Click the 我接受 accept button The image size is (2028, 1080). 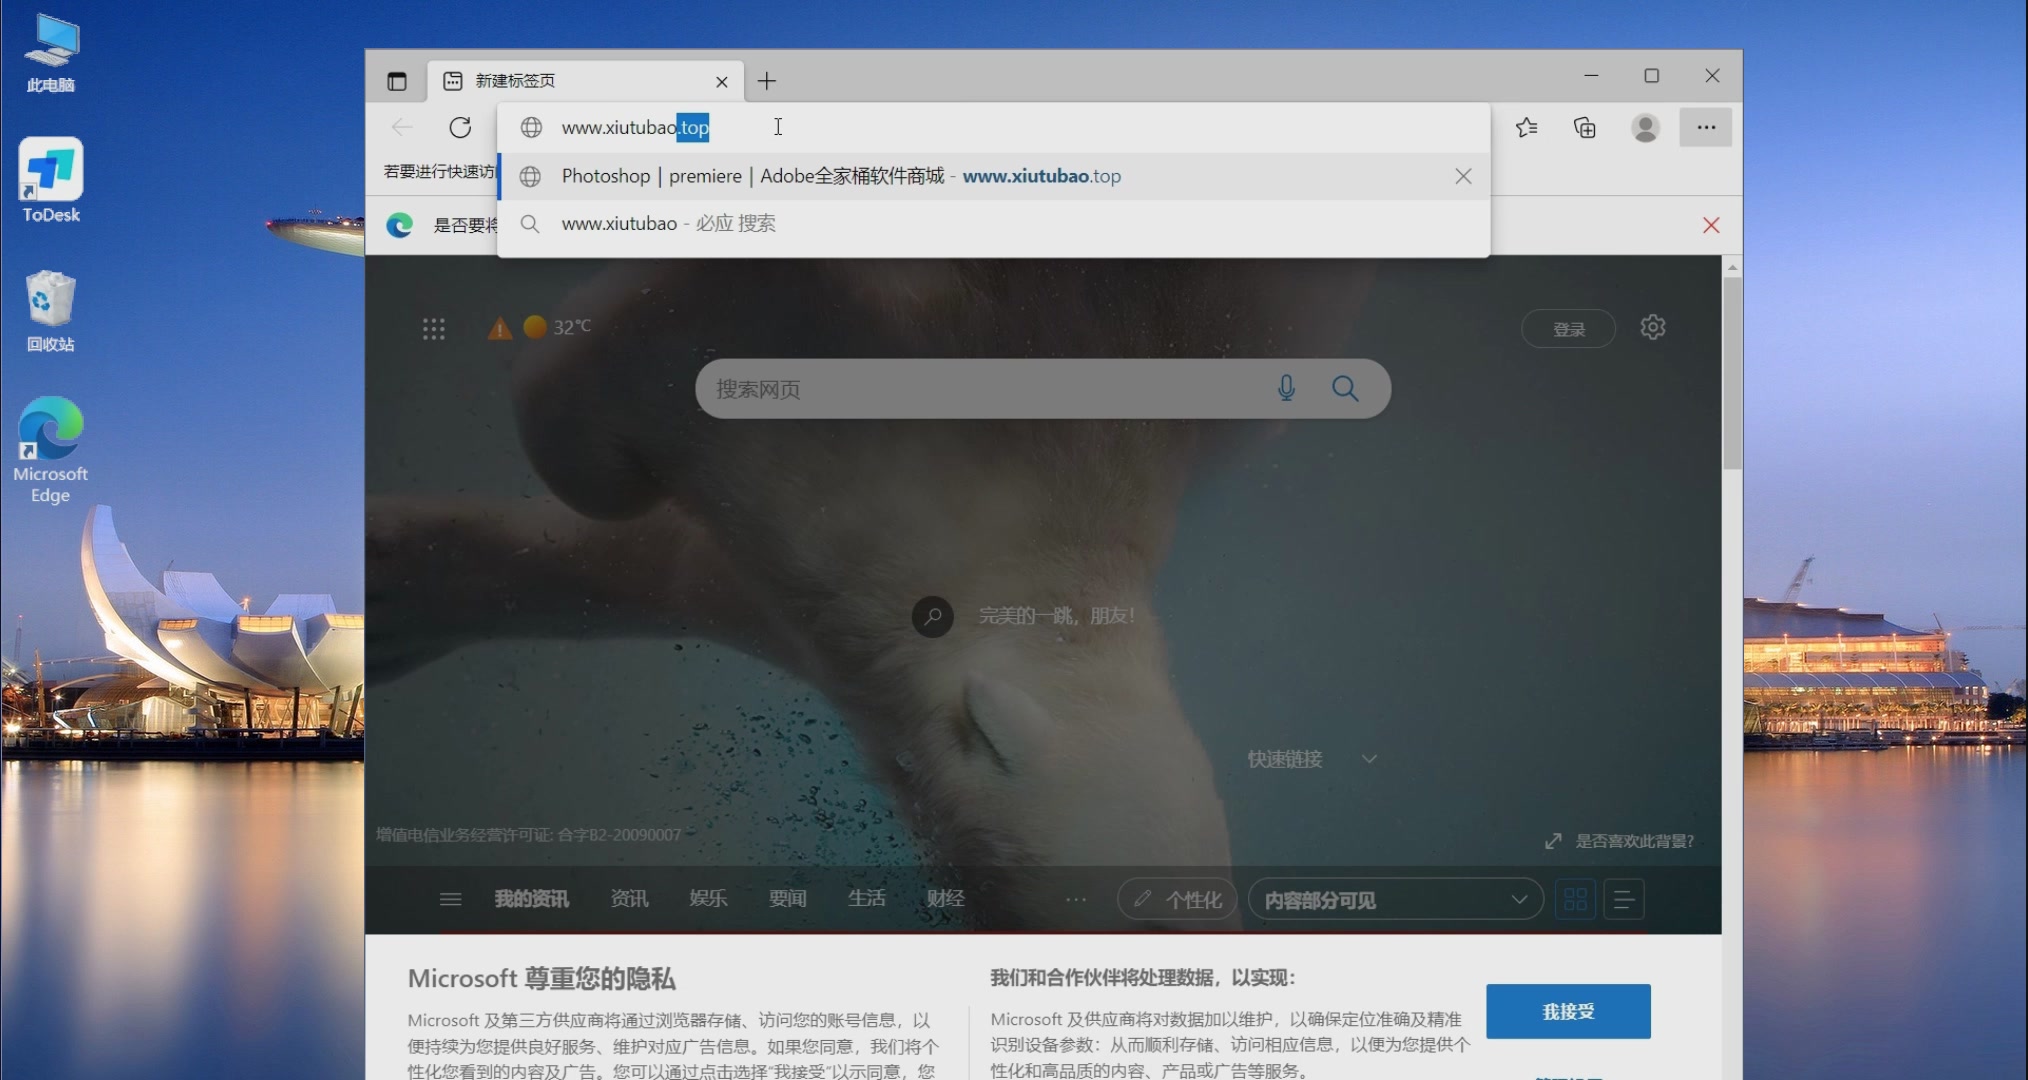click(1568, 1011)
